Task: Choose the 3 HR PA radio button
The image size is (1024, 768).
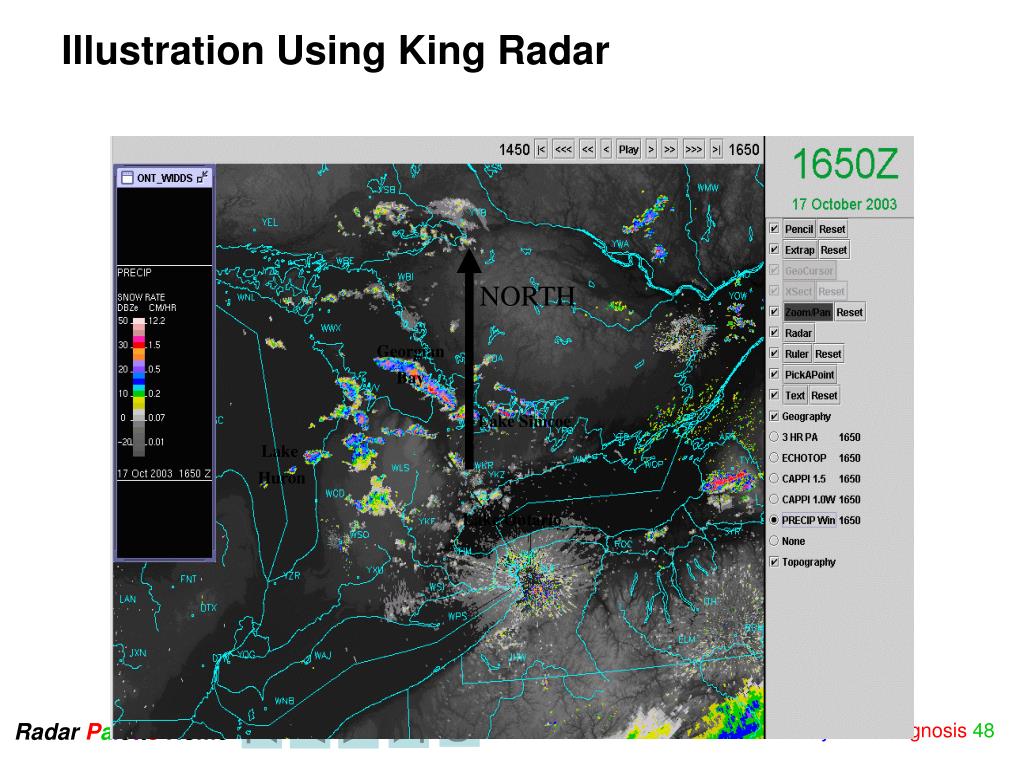Action: 774,437
